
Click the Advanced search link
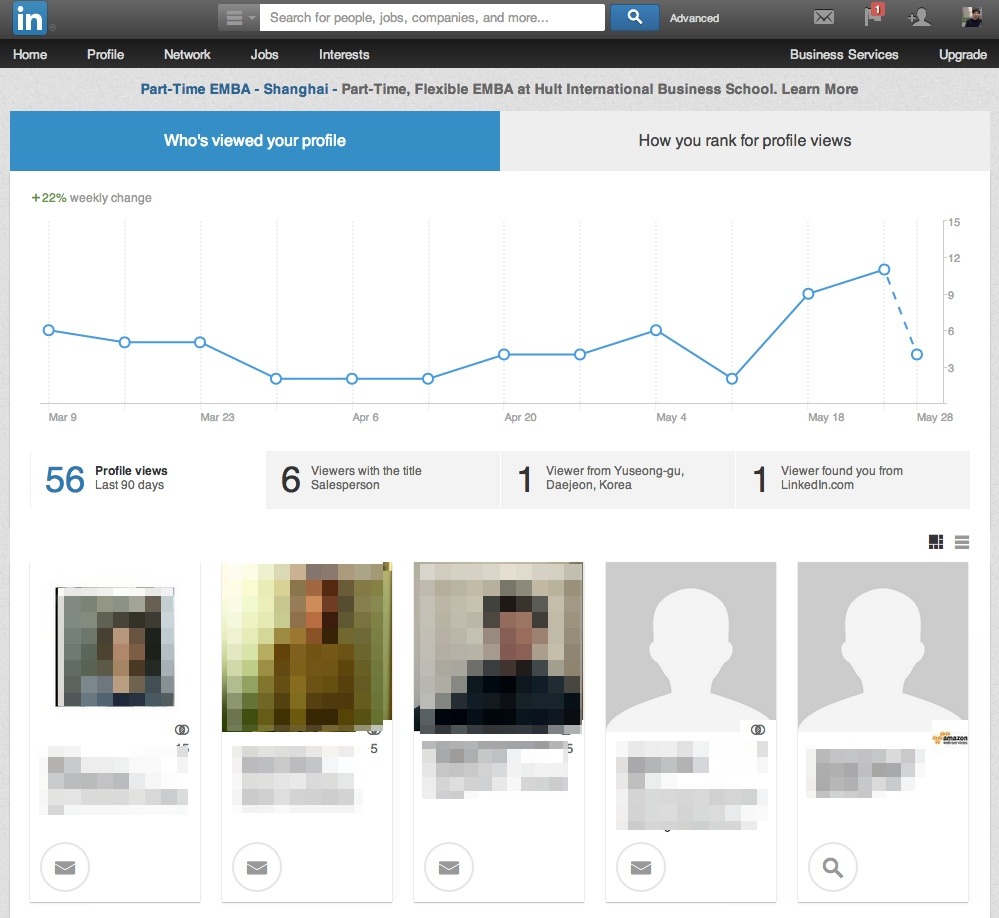[x=694, y=18]
